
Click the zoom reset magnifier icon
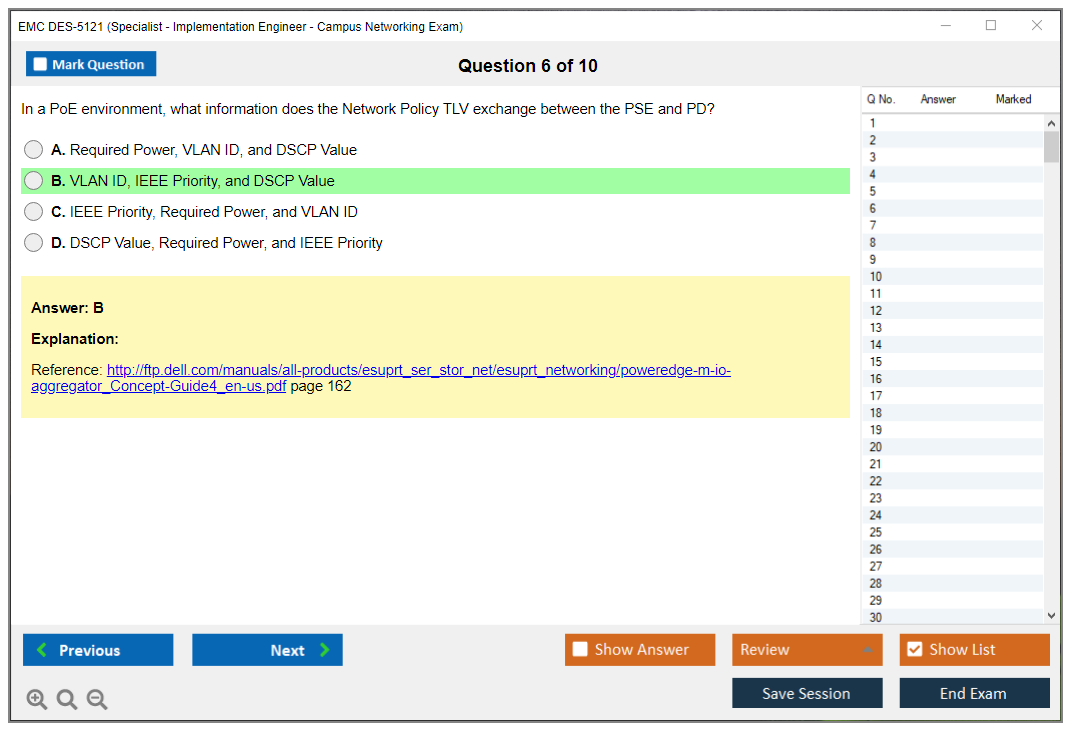pyautogui.click(x=67, y=700)
